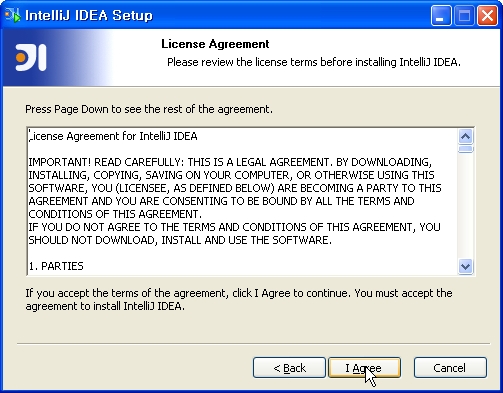This screenshot has width=503, height=393.
Task: Click the "IntelliJ IDEA Setup" title bar text
Action: [x=89, y=15]
